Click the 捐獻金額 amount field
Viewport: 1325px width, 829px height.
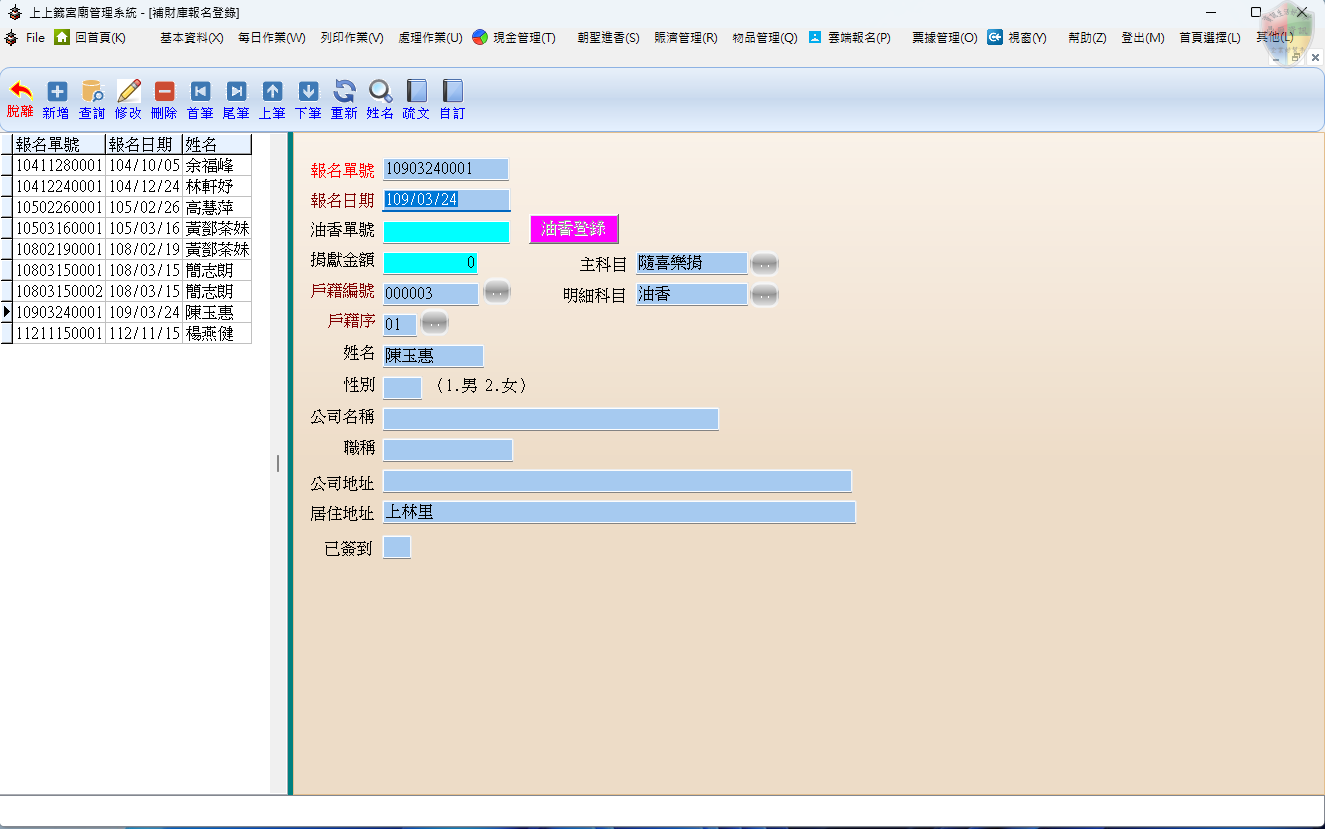pyautogui.click(x=430, y=263)
